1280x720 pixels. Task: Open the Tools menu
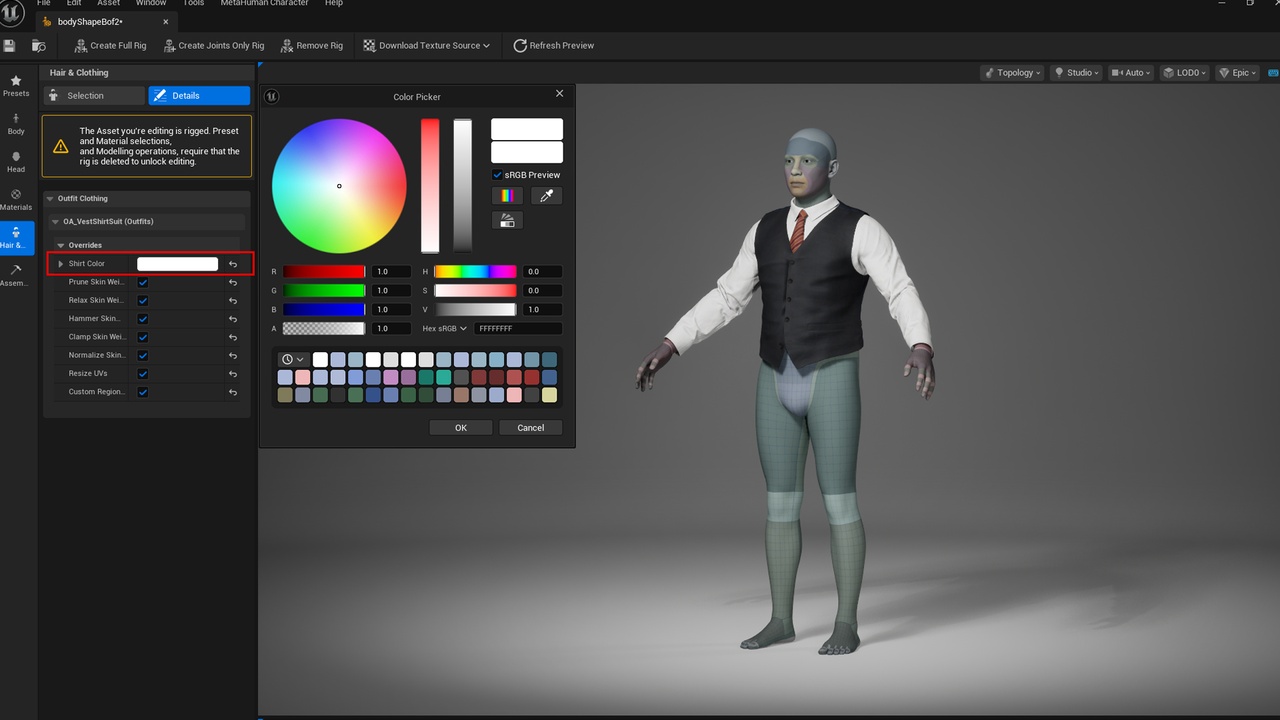tap(193, 3)
